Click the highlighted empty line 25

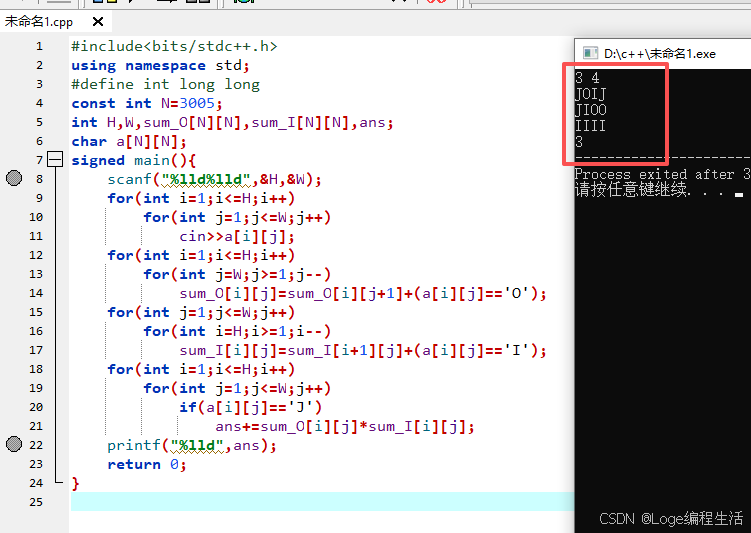pyautogui.click(x=322, y=501)
